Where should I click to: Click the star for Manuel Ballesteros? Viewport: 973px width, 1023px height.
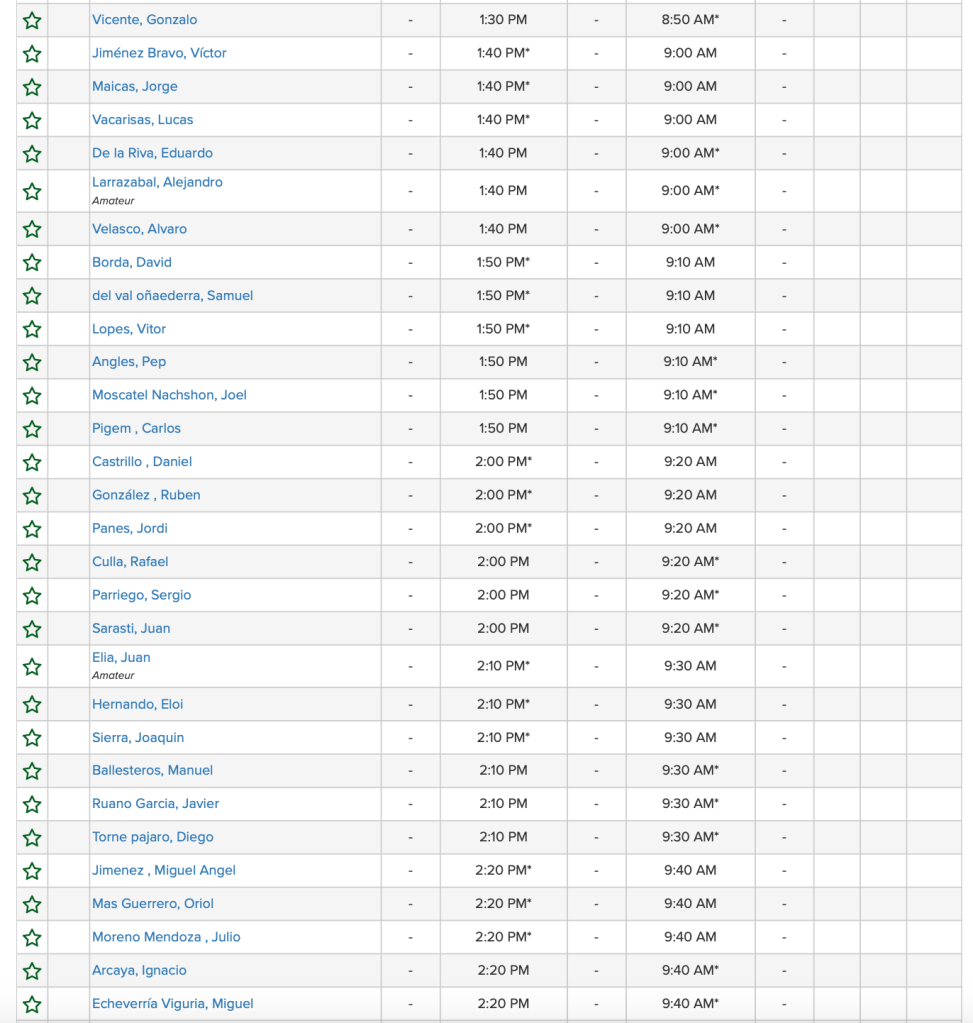click(x=32, y=771)
